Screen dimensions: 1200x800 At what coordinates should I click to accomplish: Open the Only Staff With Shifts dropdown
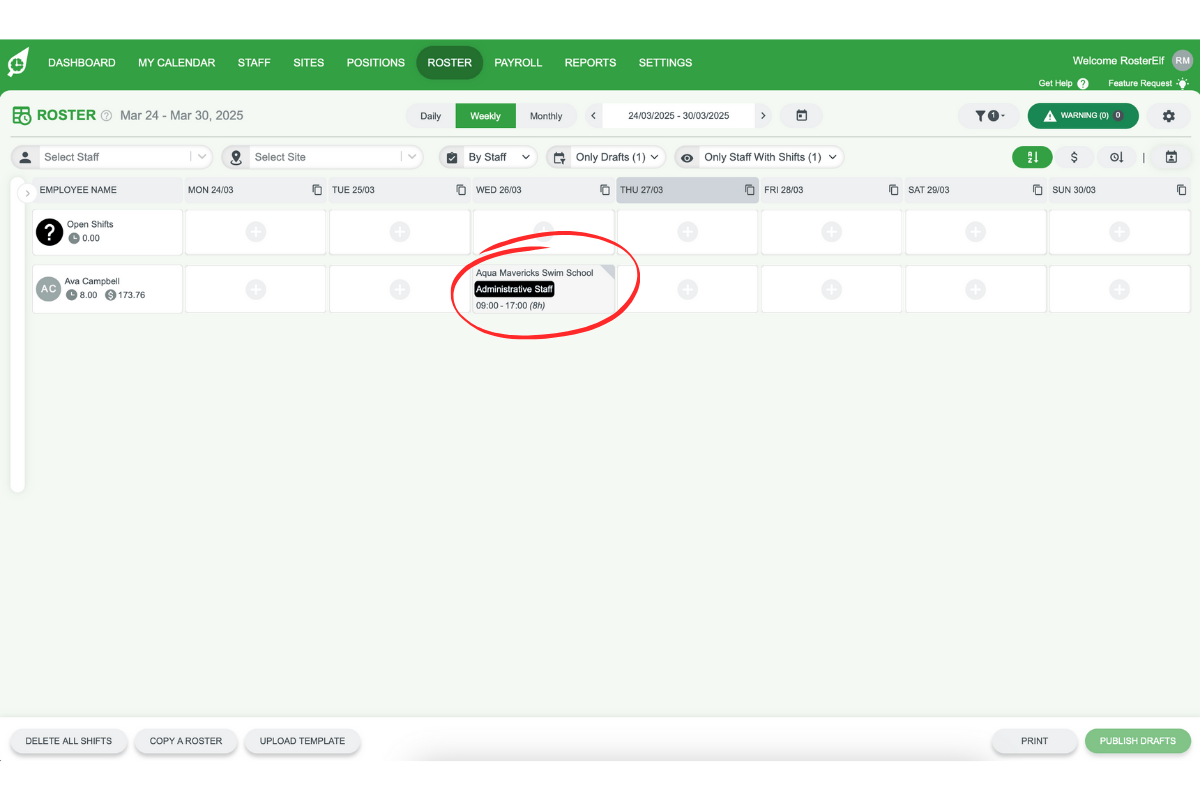(758, 157)
